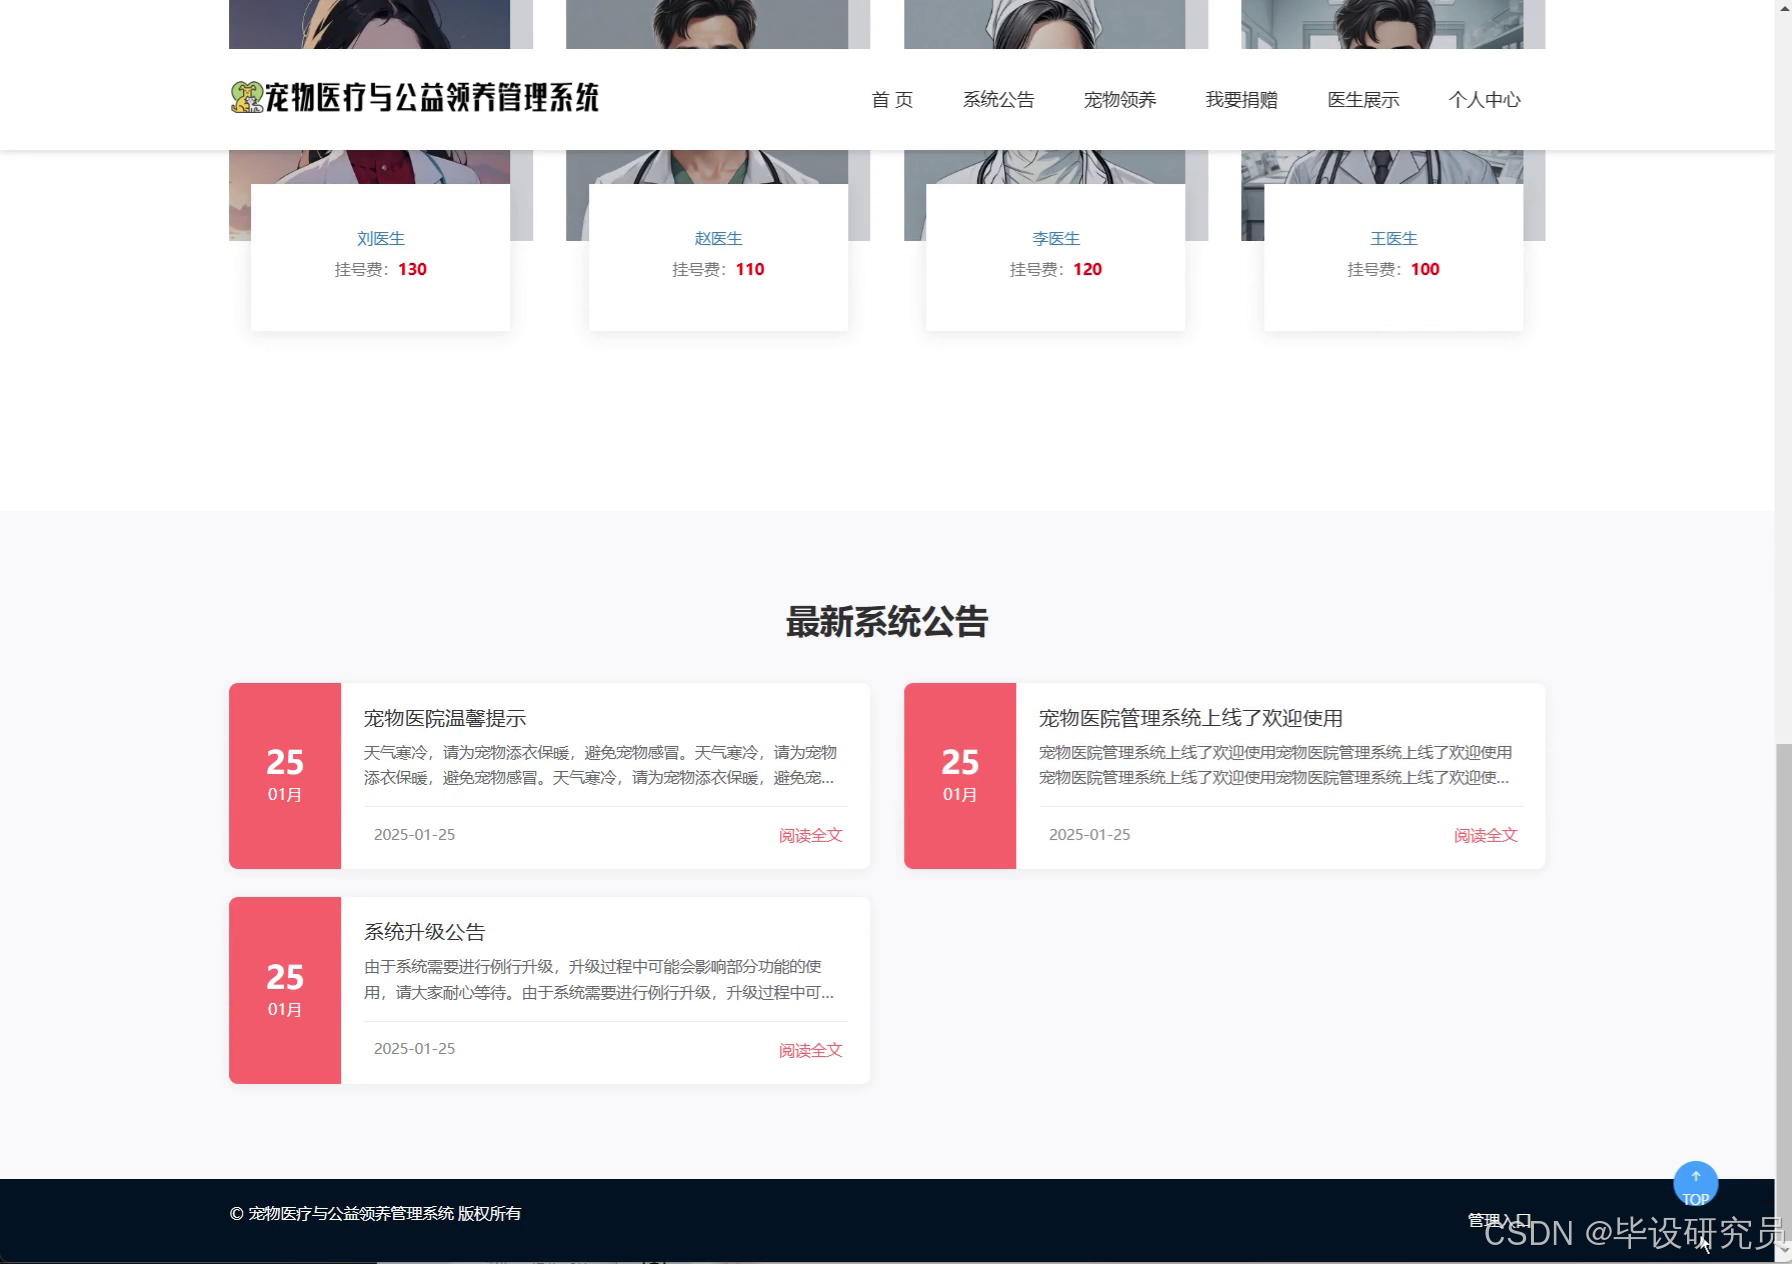Select the 我要捐赠 navigation item

tap(1241, 100)
